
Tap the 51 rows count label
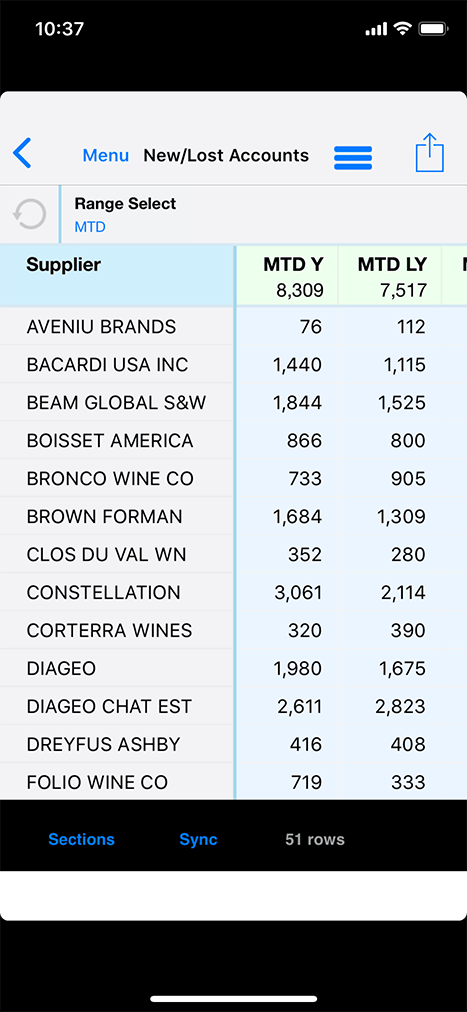point(315,839)
